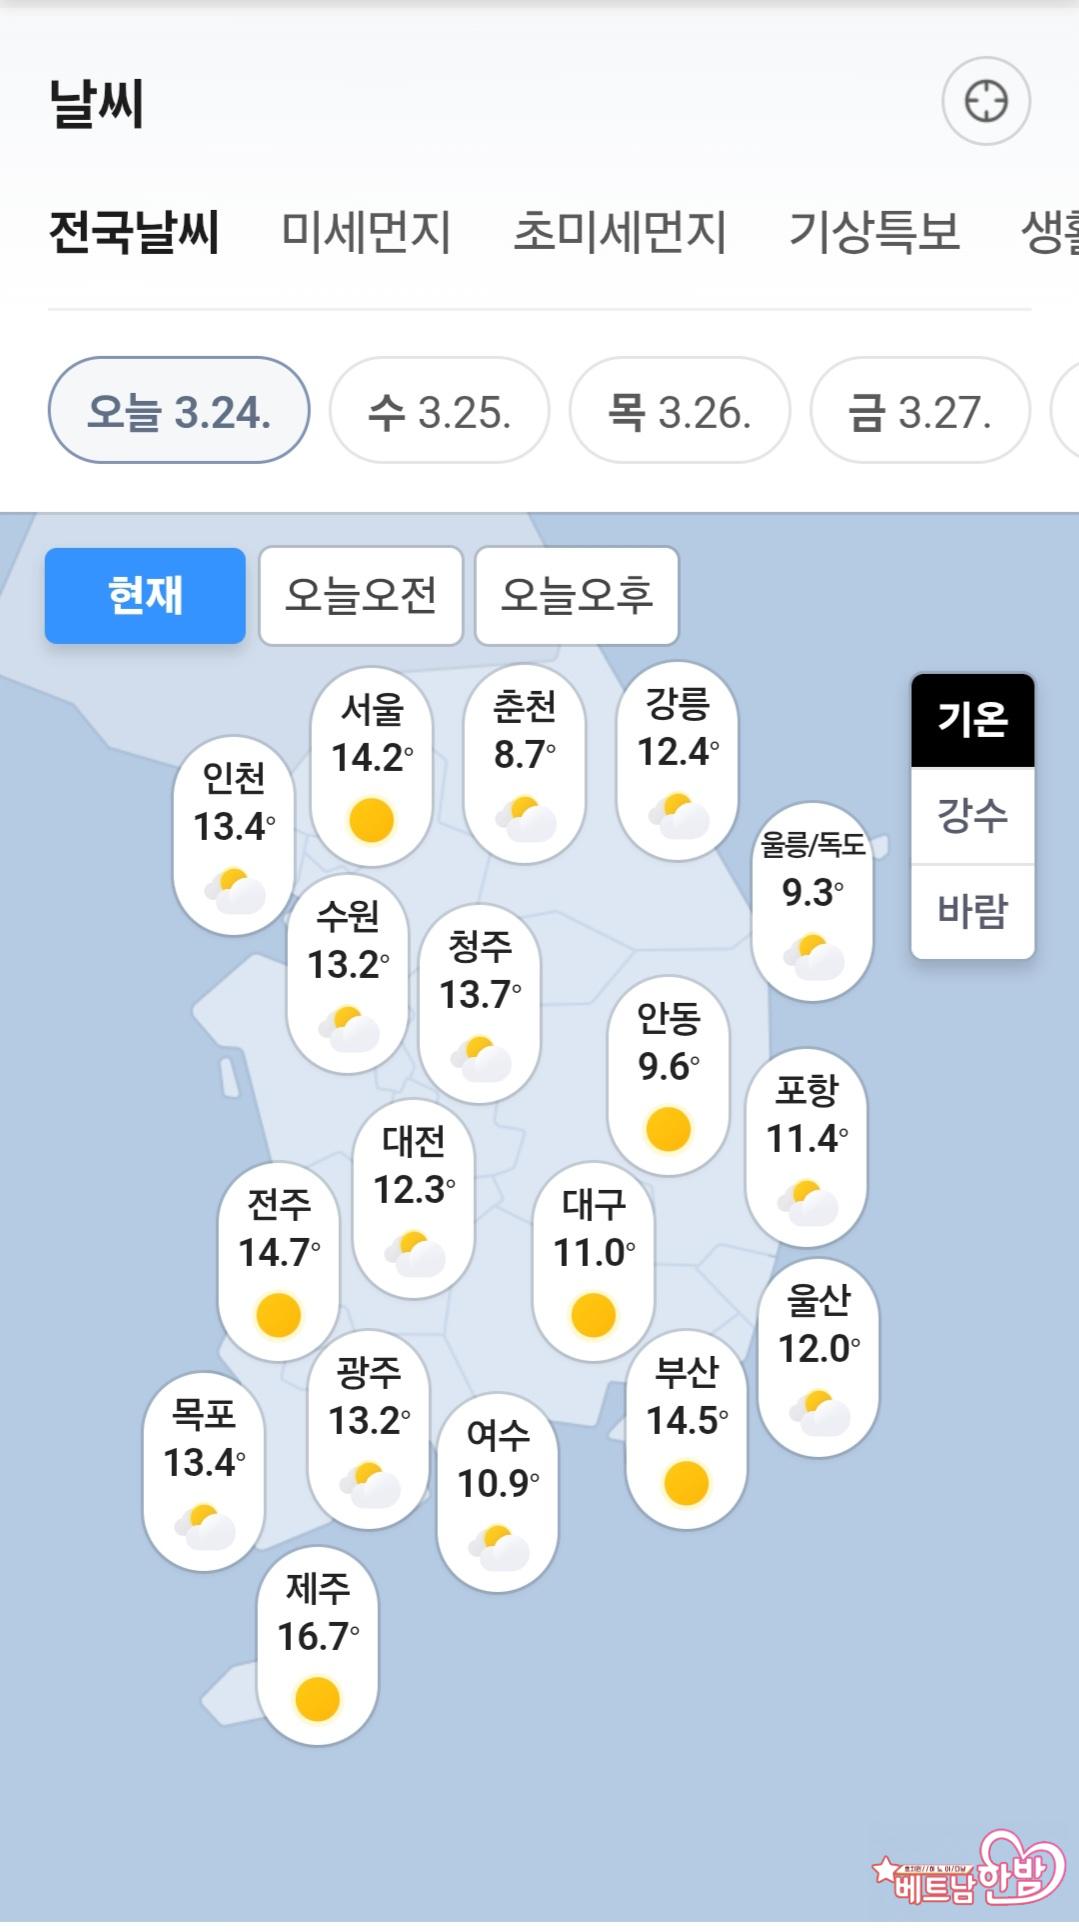Tap Andong's sunny weather icon
This screenshot has width=1079, height=1932.
point(668,1130)
